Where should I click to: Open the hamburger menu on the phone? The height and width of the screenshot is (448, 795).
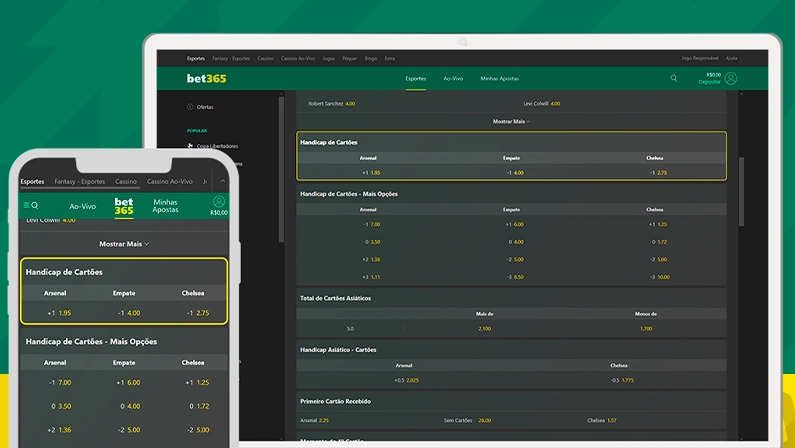(x=26, y=205)
